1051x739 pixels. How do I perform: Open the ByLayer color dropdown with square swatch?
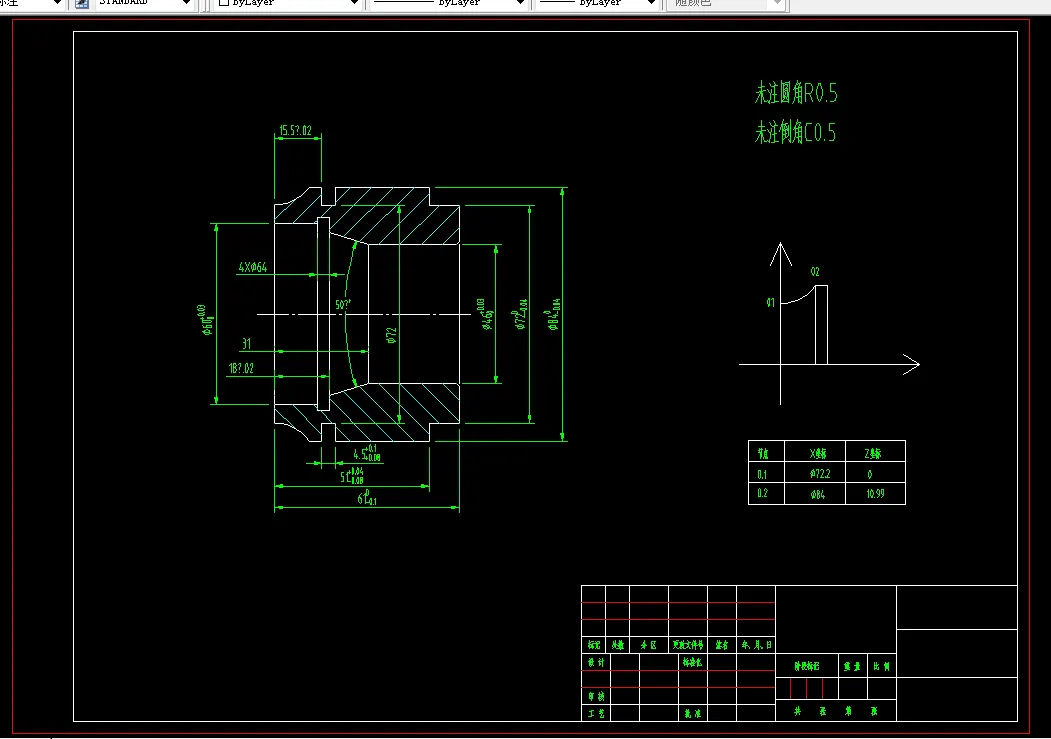[288, 3]
